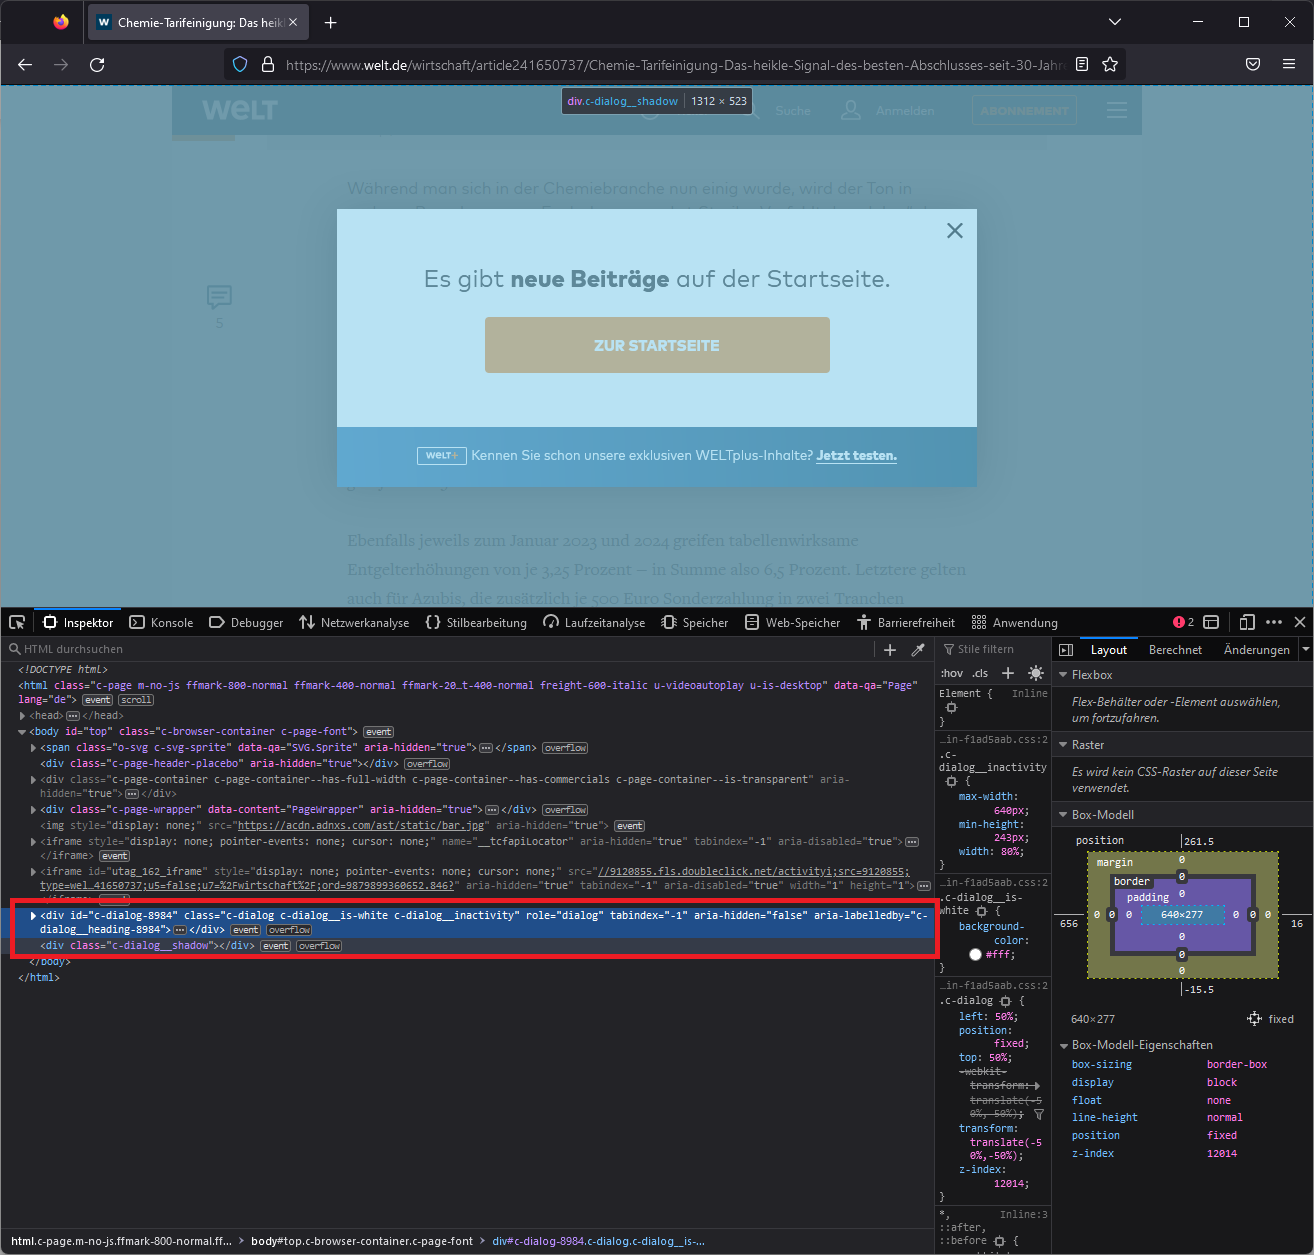Click the plus icon to add new CSS rule

(x=1007, y=673)
